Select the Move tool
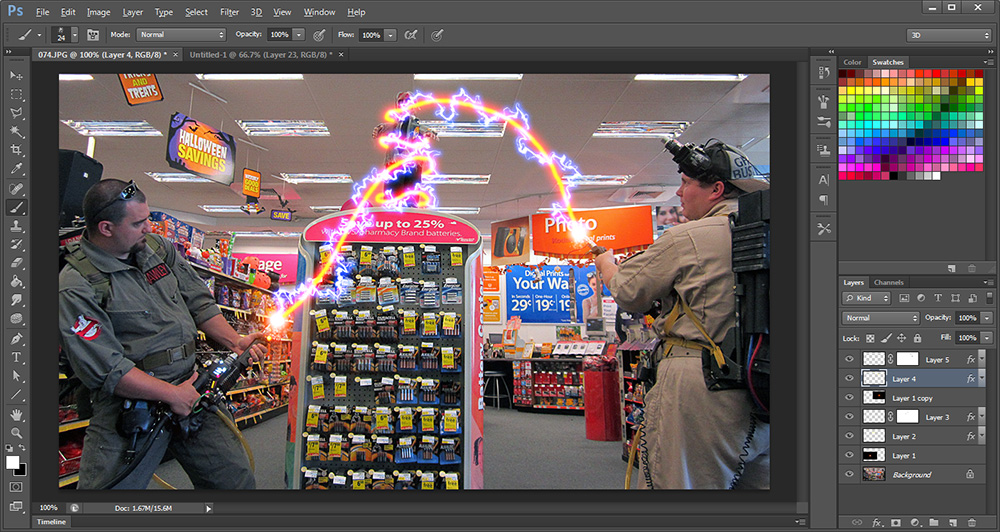Screen dimensions: 1000x532 [17, 76]
